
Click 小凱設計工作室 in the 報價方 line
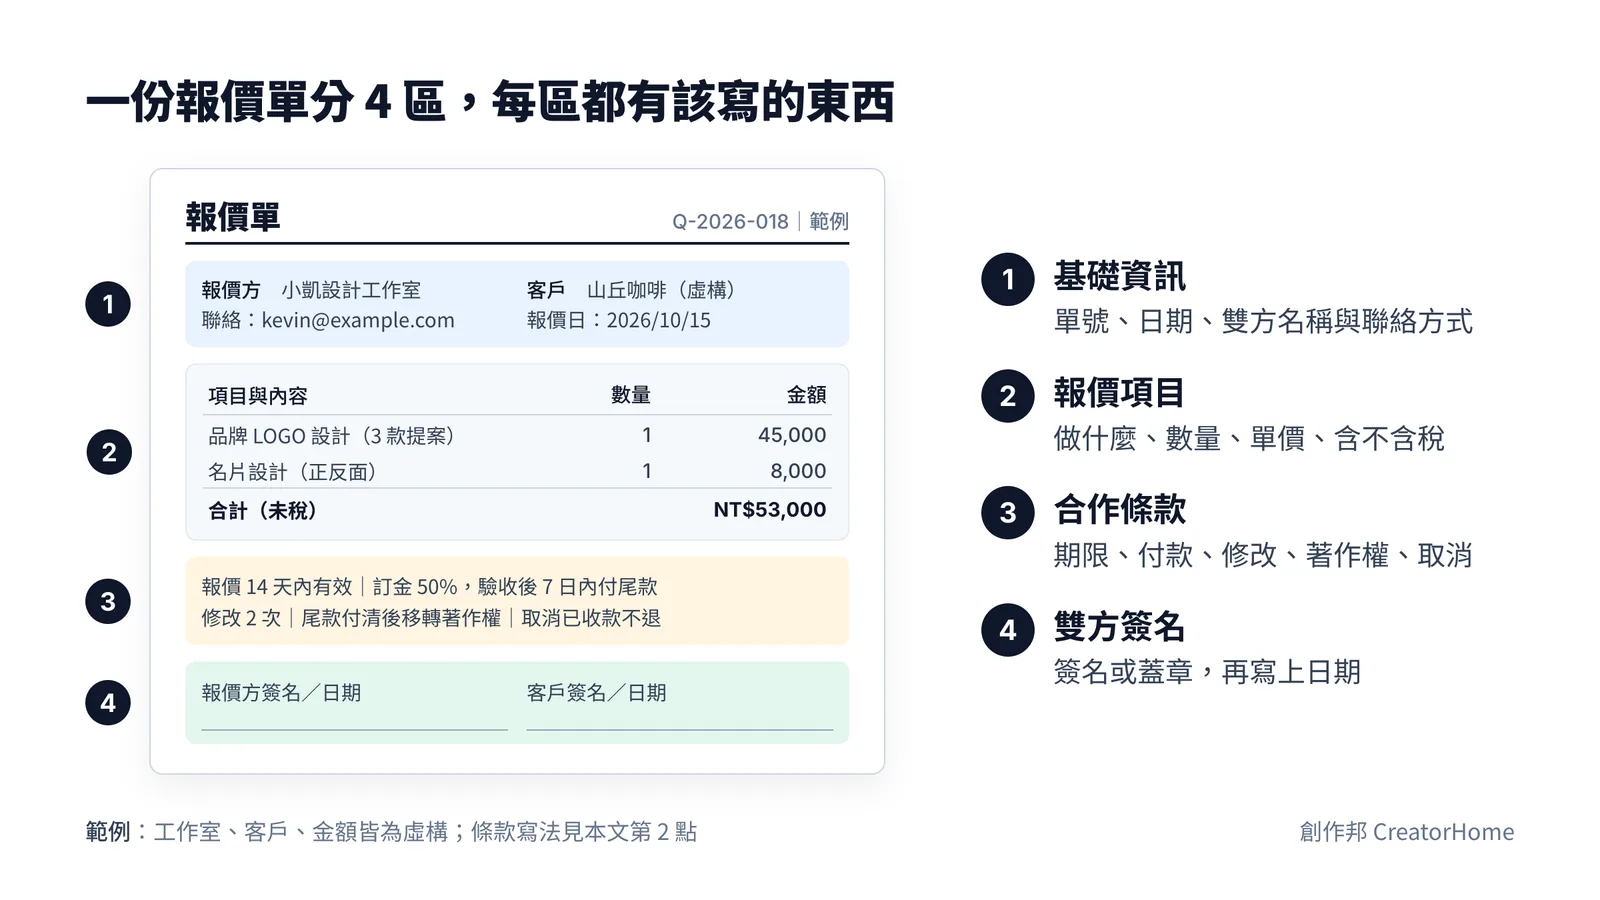pos(351,290)
